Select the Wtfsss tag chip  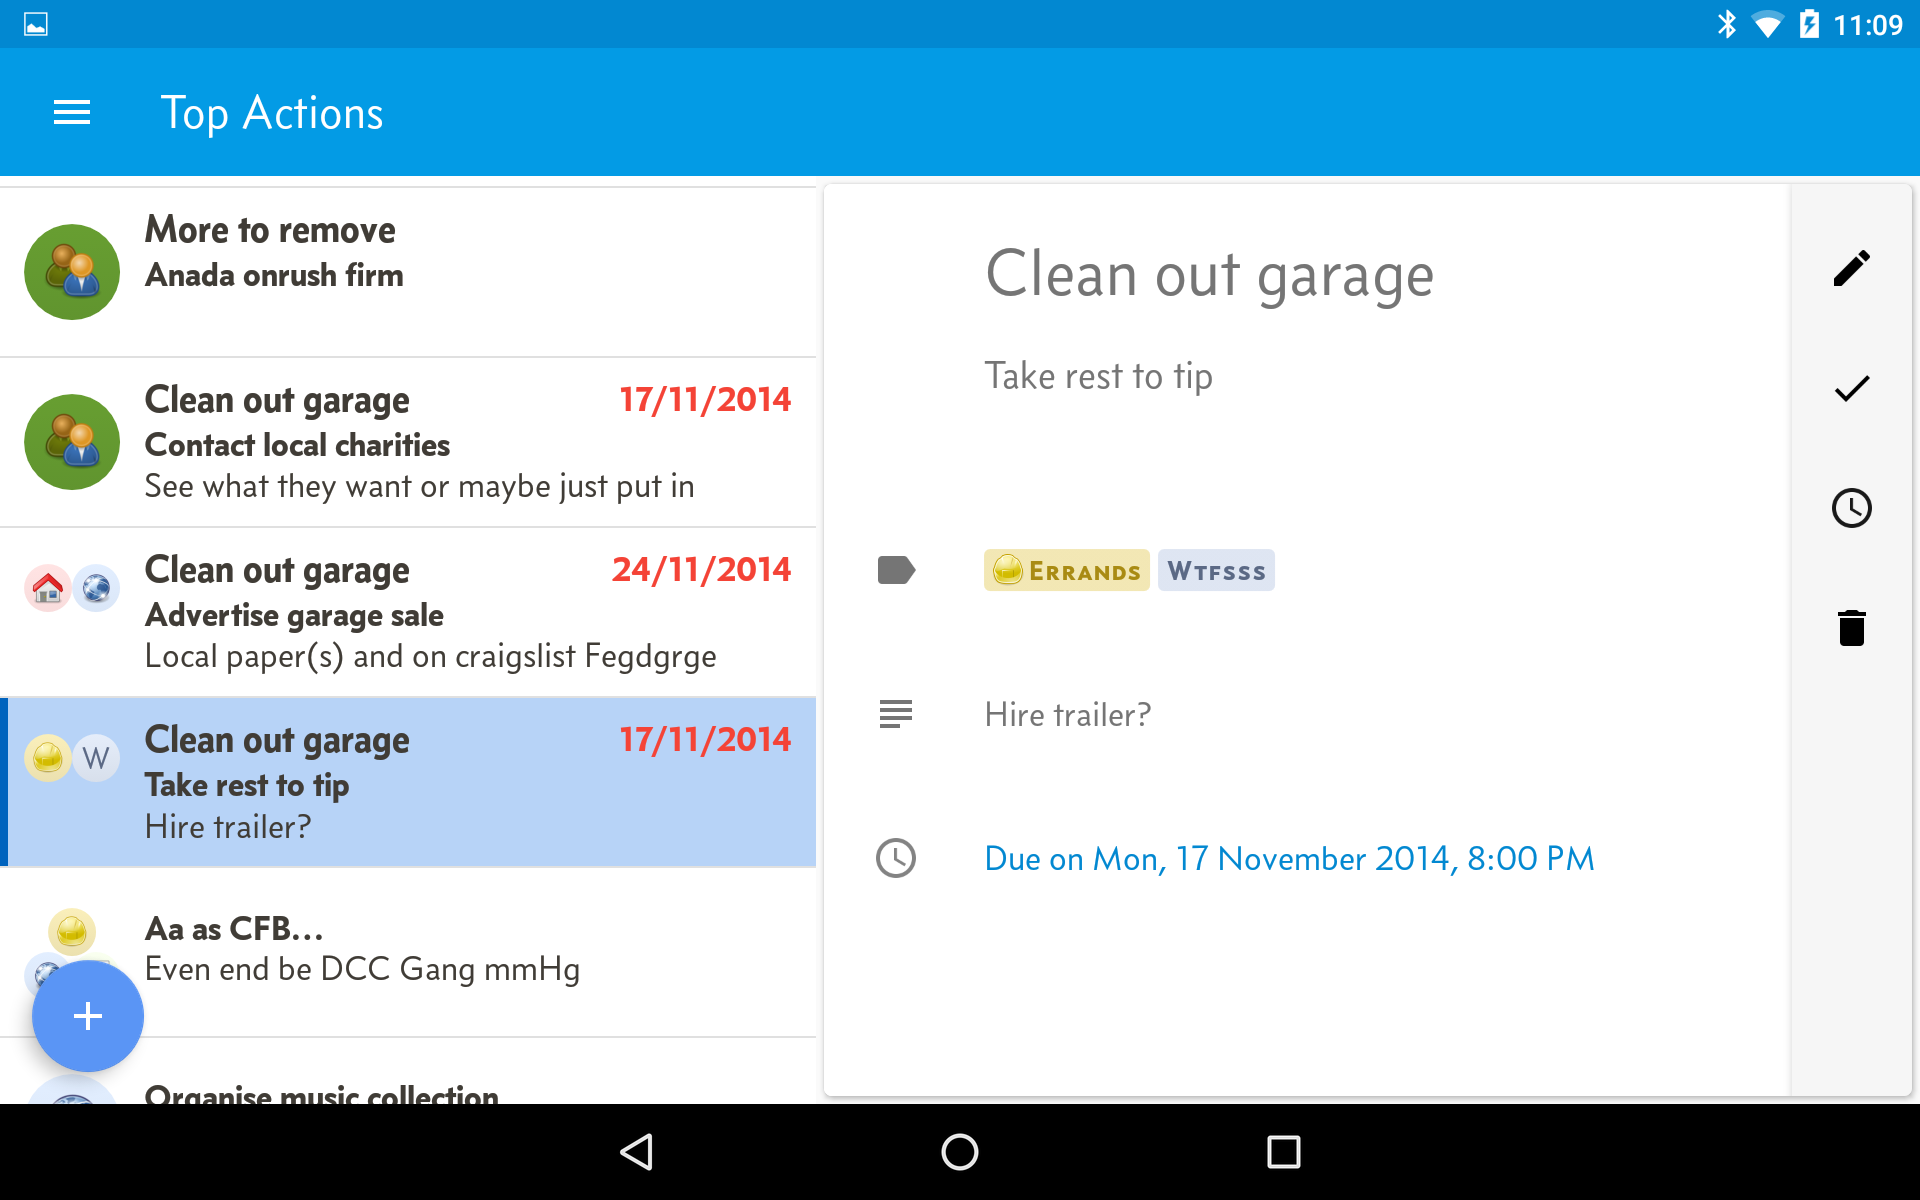tap(1216, 570)
